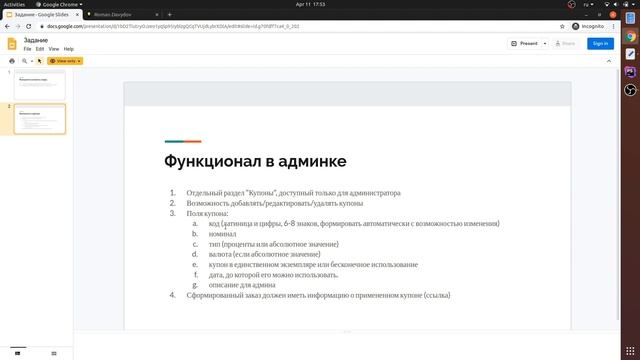This screenshot has height=360, width=640.
Task: Close the Задание Google Slides tab
Action: click(77, 15)
